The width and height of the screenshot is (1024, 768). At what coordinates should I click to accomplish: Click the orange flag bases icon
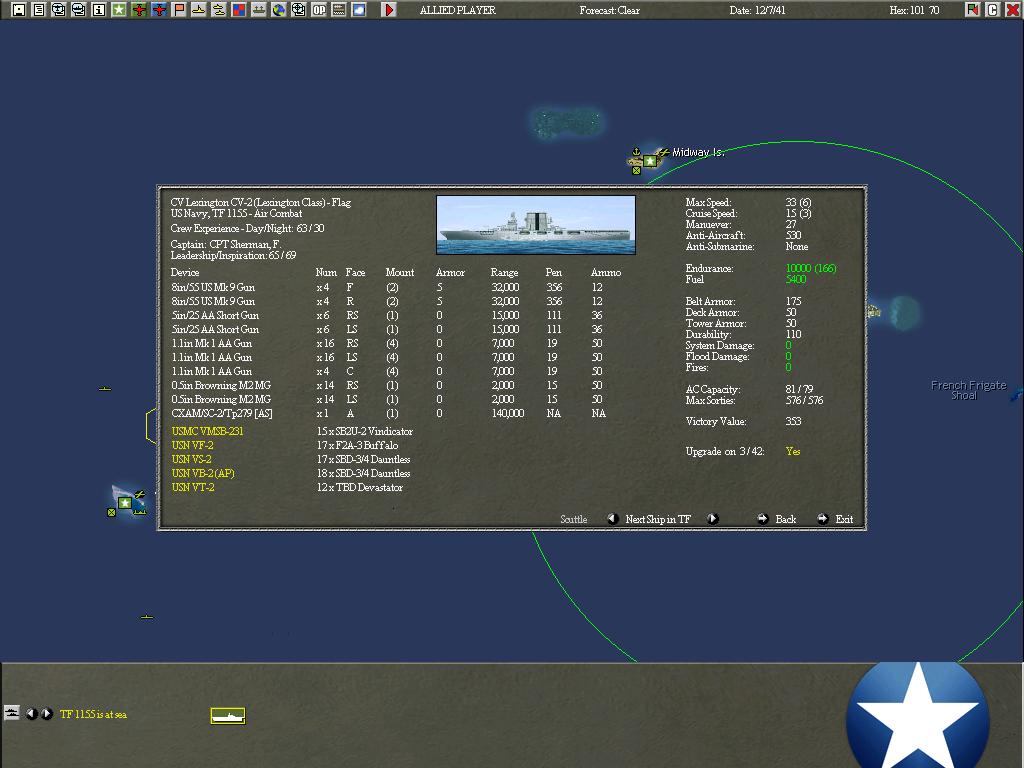point(179,10)
